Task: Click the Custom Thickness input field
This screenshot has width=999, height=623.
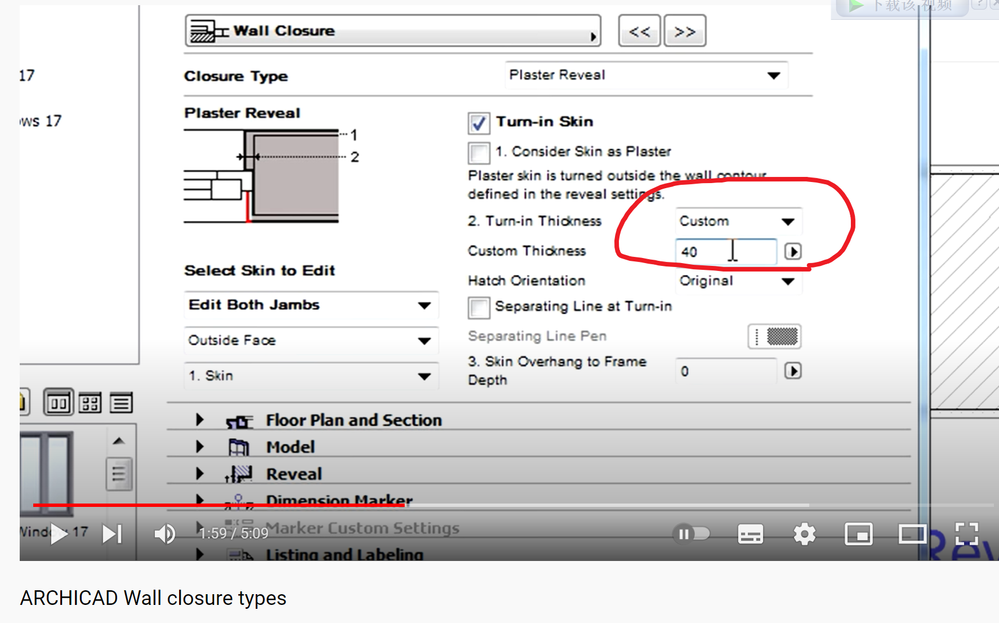Action: point(726,252)
